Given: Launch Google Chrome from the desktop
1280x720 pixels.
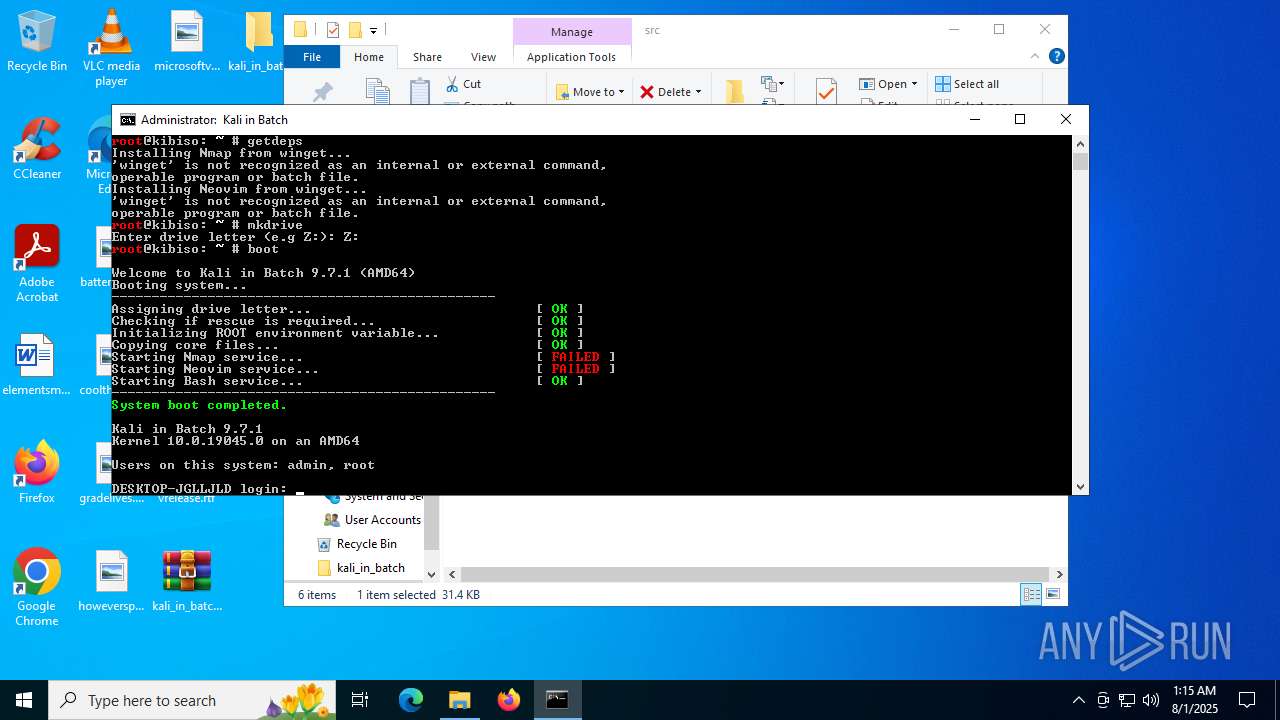Looking at the screenshot, I should tap(37, 588).
